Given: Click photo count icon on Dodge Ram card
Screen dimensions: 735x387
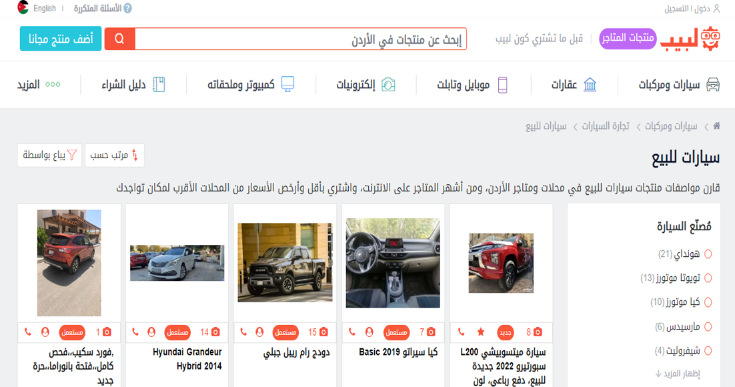Looking at the screenshot, I should coord(323,332).
